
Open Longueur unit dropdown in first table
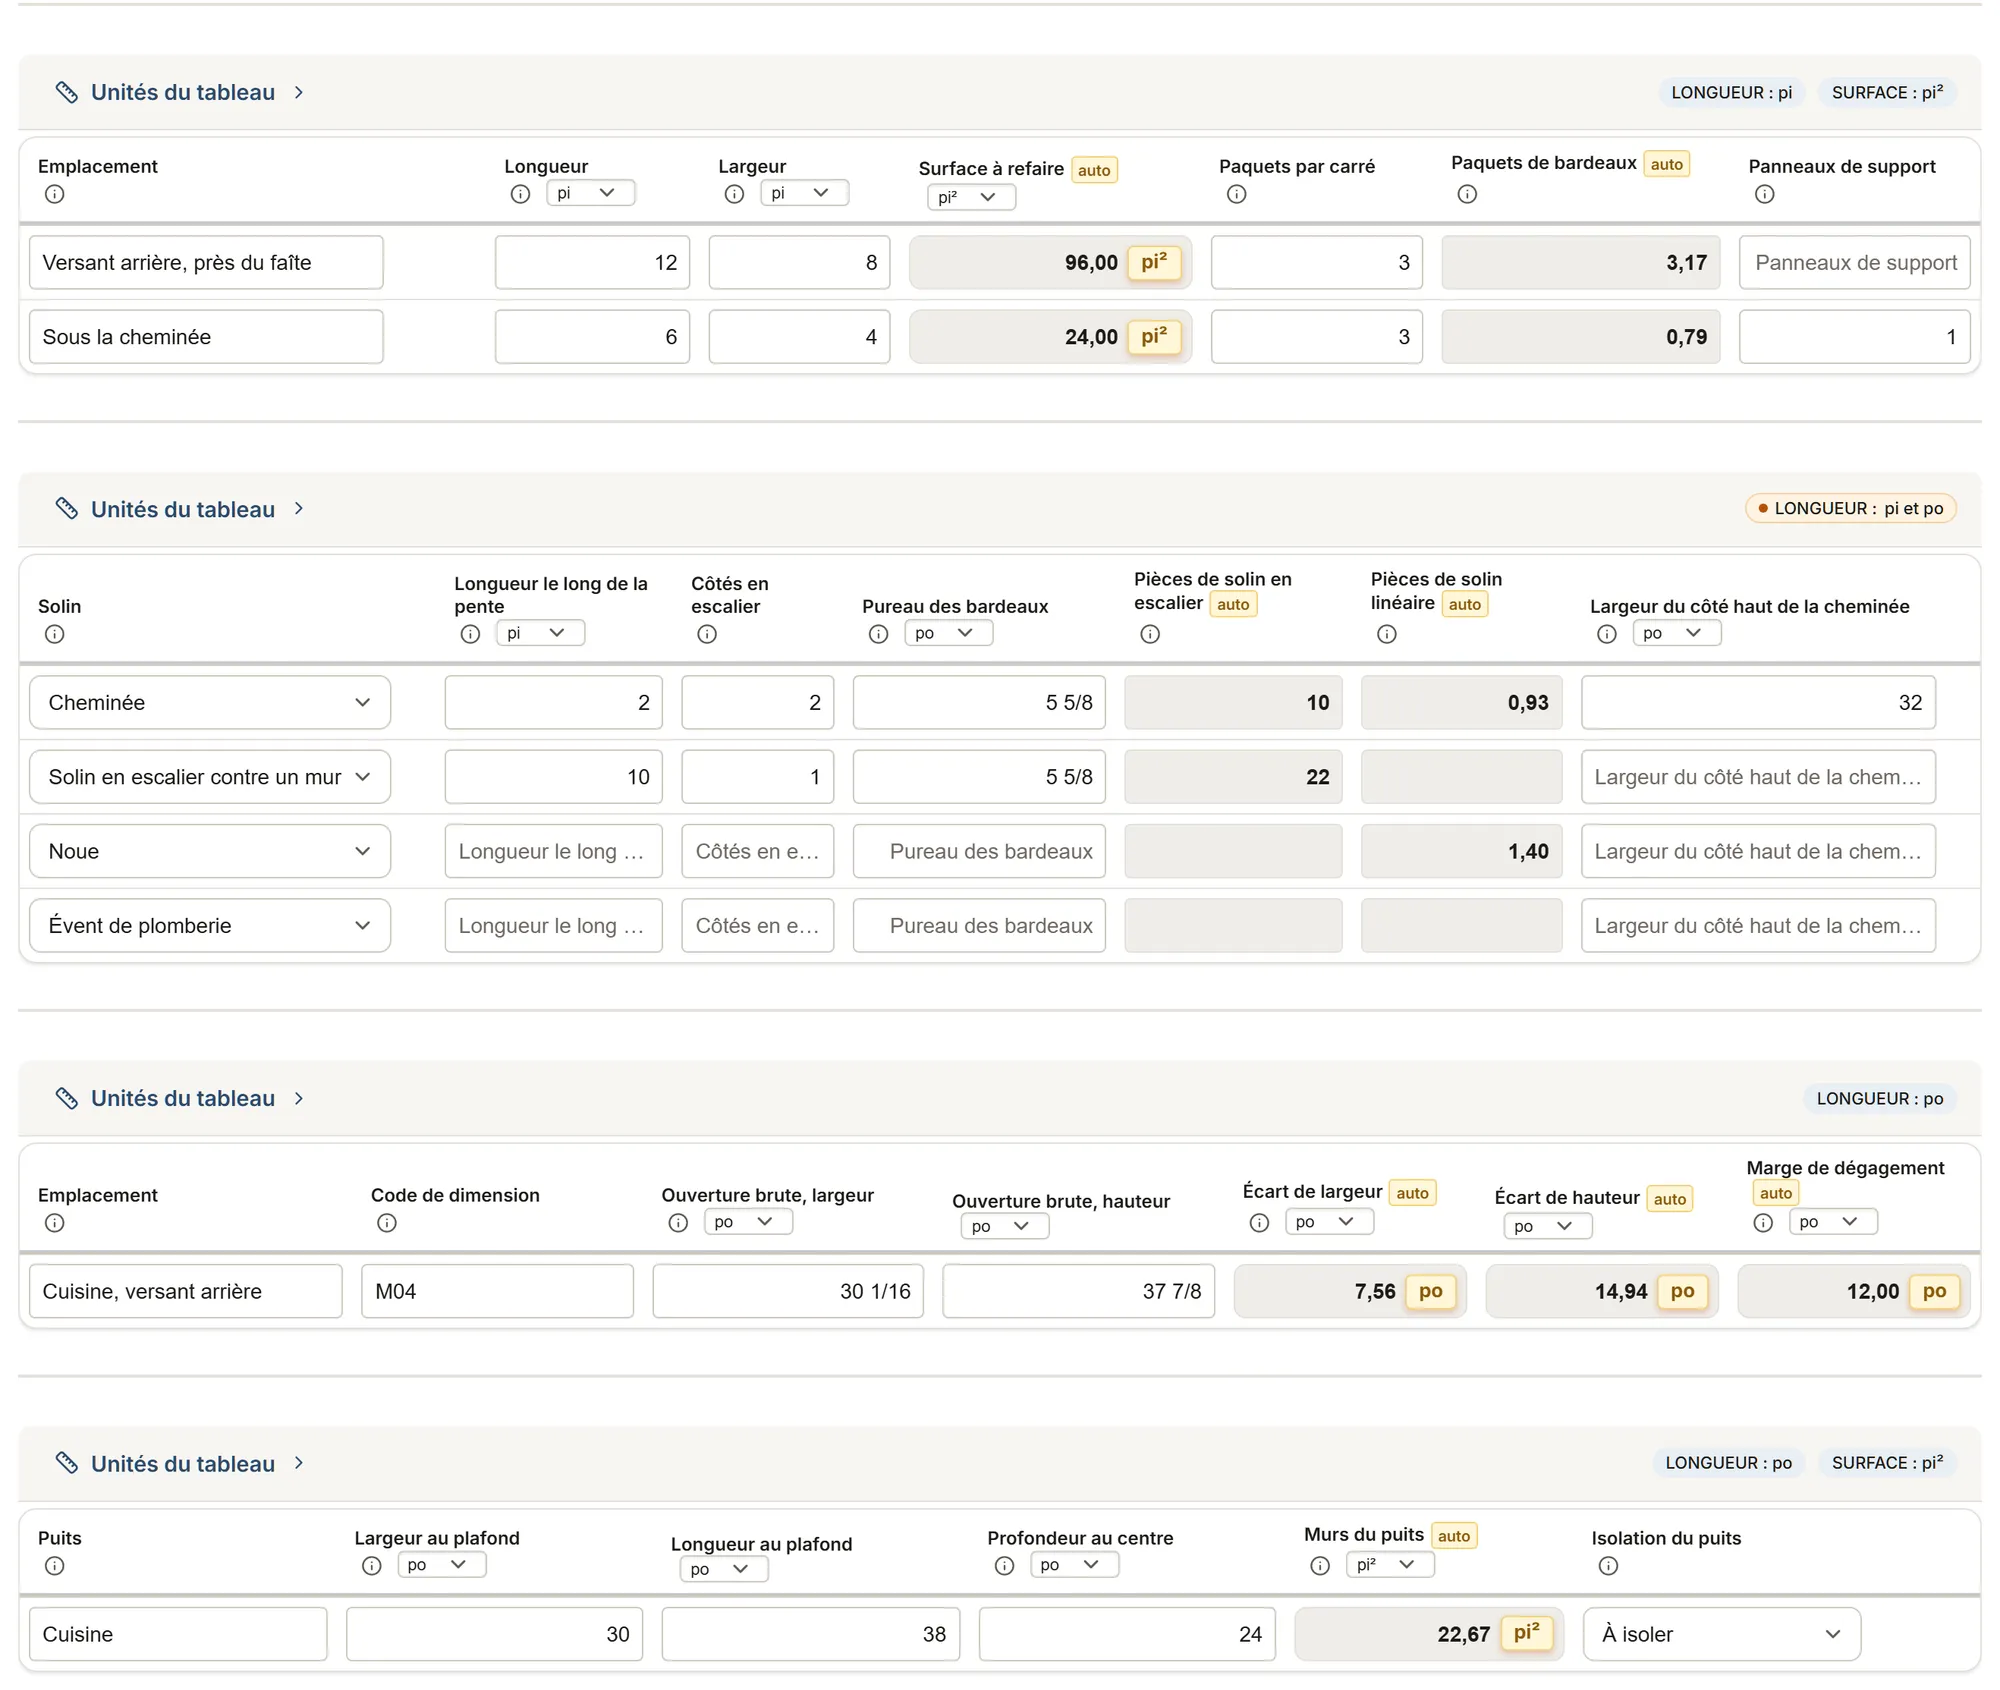click(x=591, y=193)
